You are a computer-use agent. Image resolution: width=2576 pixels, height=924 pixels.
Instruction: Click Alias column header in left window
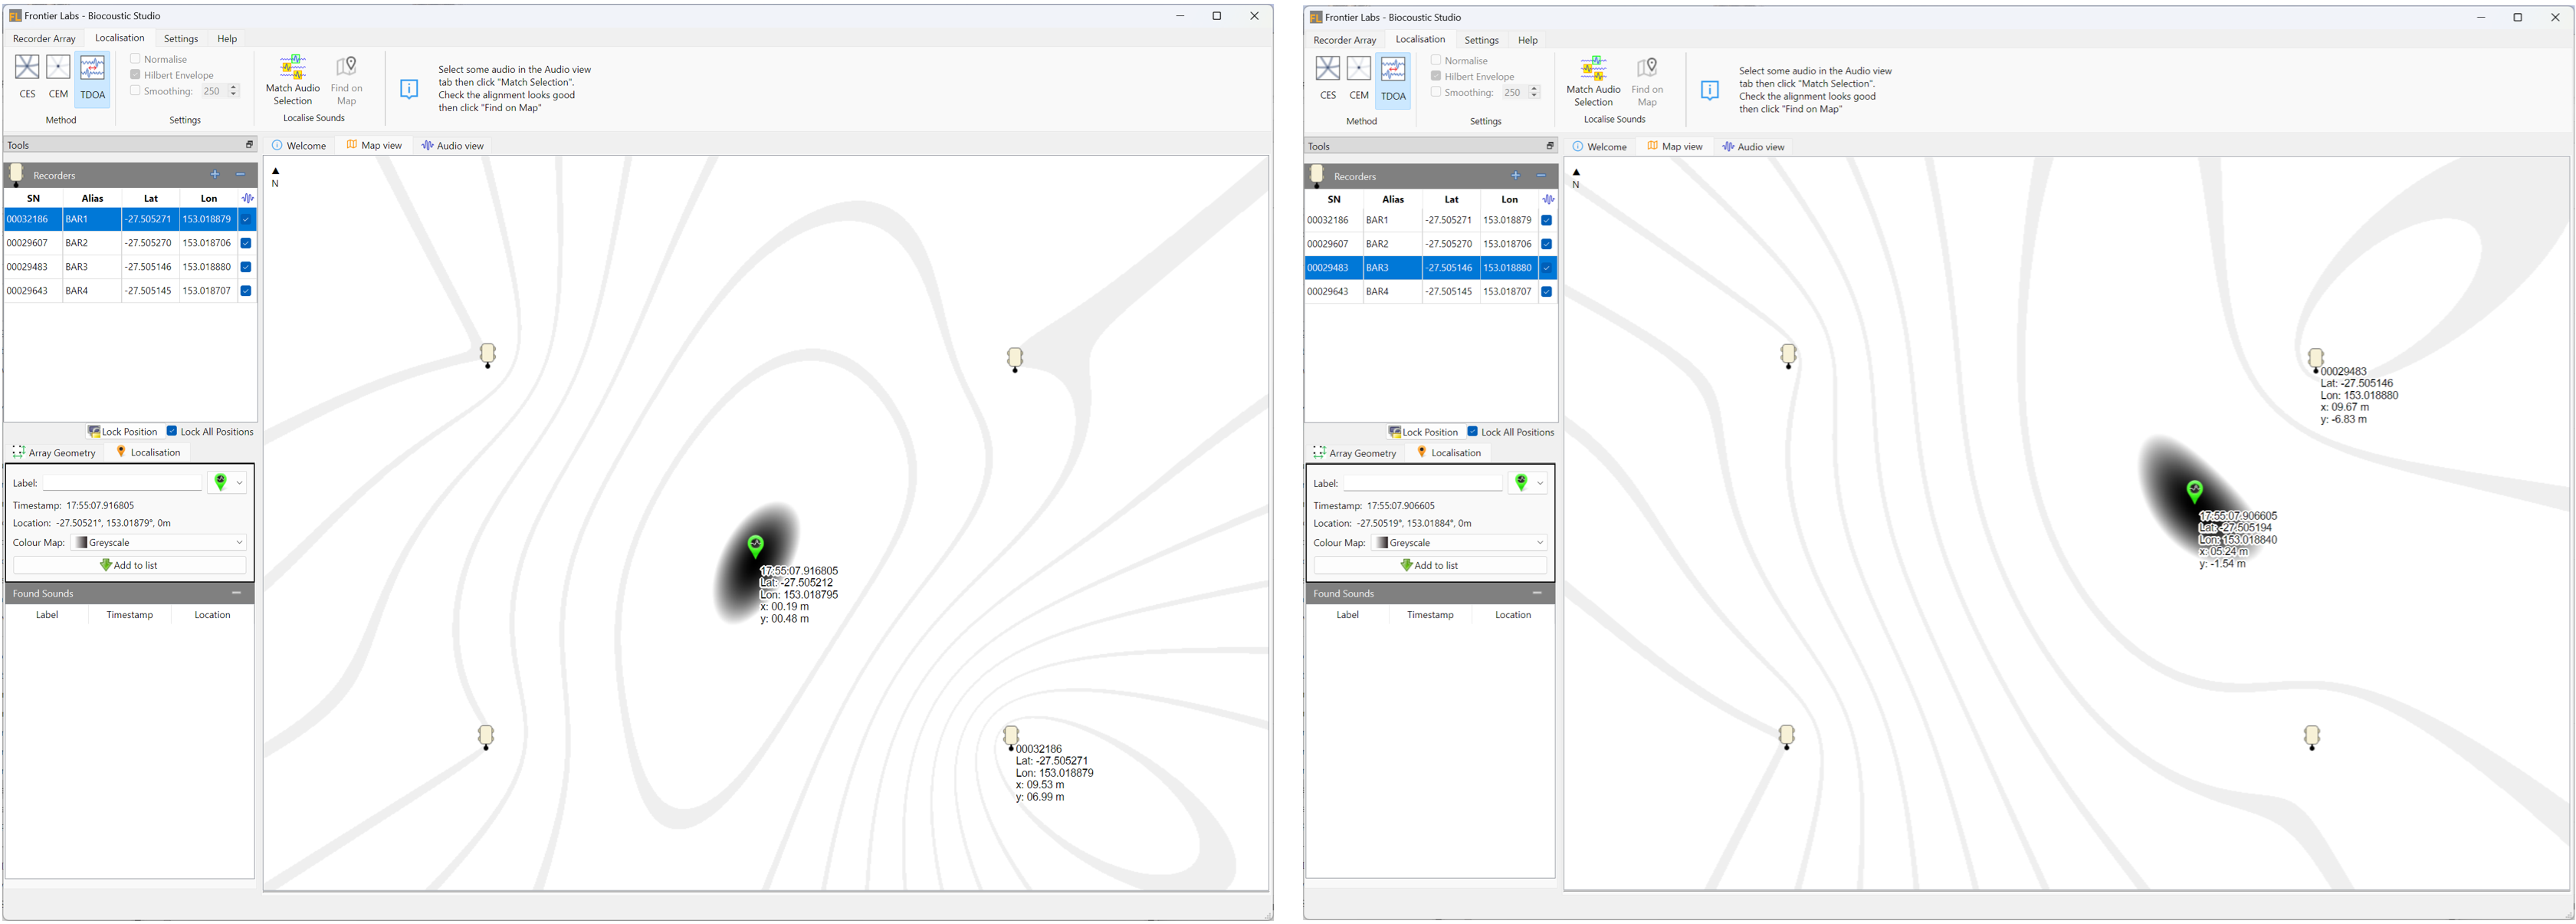(x=92, y=198)
